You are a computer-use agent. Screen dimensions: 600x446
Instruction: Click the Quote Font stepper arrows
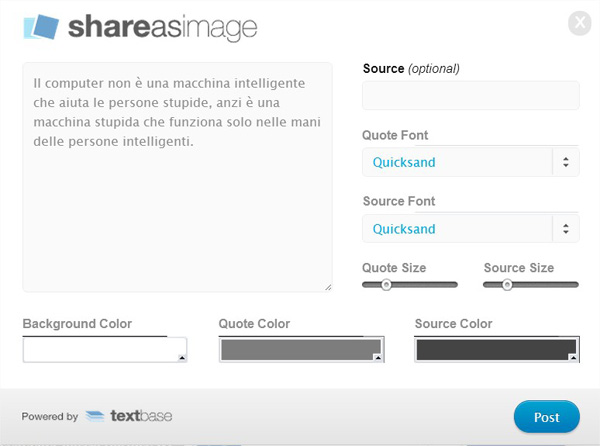[566, 162]
